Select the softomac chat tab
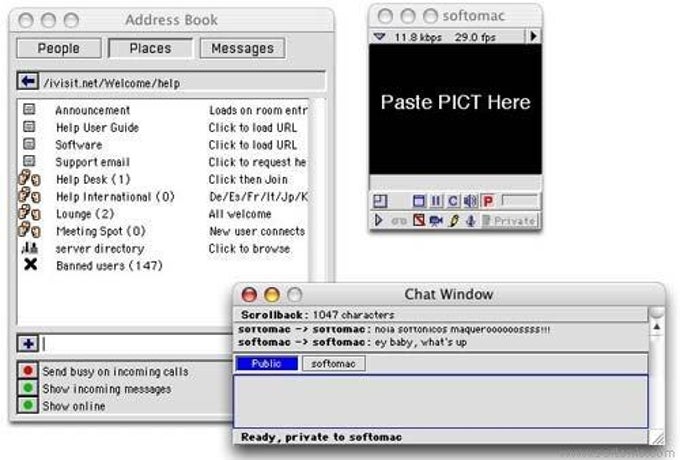This screenshot has height=460, width=680. click(x=333, y=363)
